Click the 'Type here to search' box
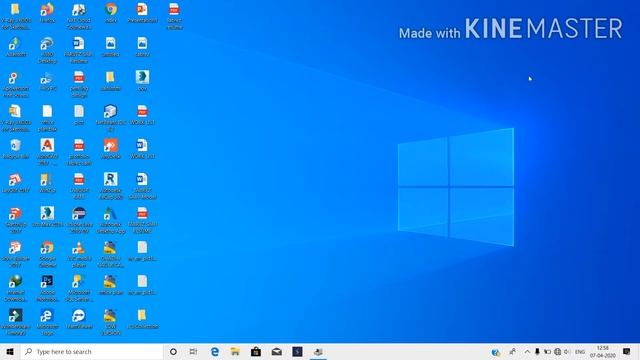The height and width of the screenshot is (360, 640). (92, 352)
